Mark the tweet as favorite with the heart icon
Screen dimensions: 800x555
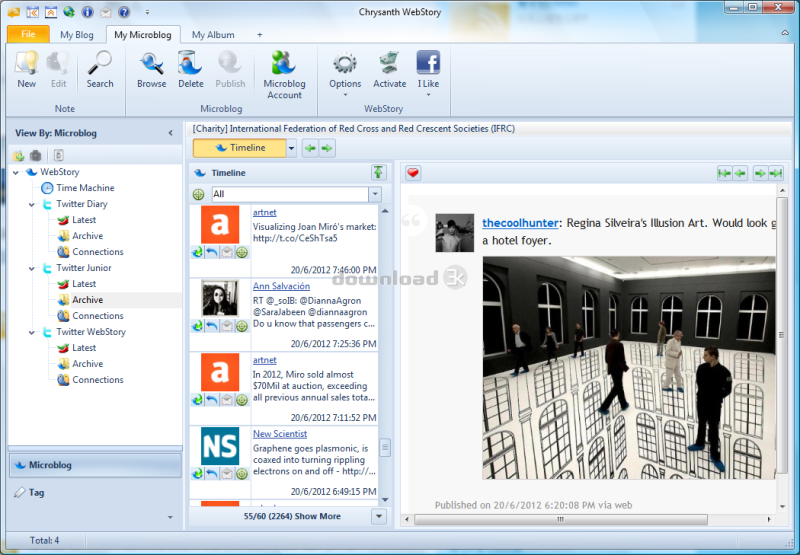pyautogui.click(x=413, y=173)
